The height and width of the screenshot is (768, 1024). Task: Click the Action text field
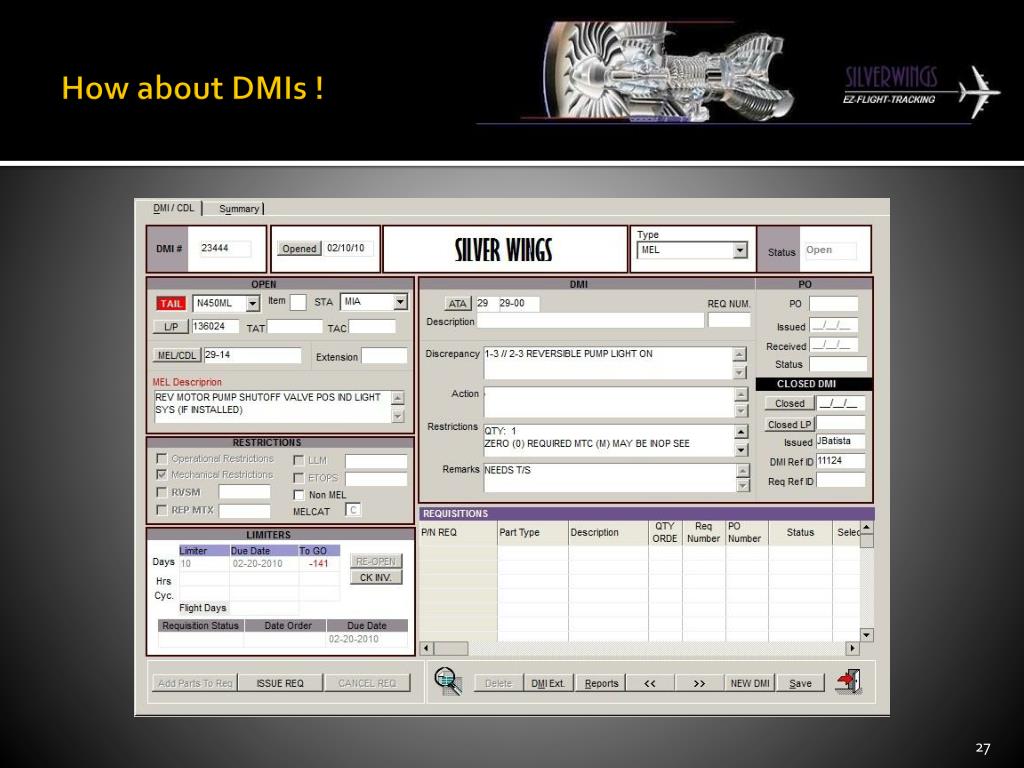click(608, 402)
